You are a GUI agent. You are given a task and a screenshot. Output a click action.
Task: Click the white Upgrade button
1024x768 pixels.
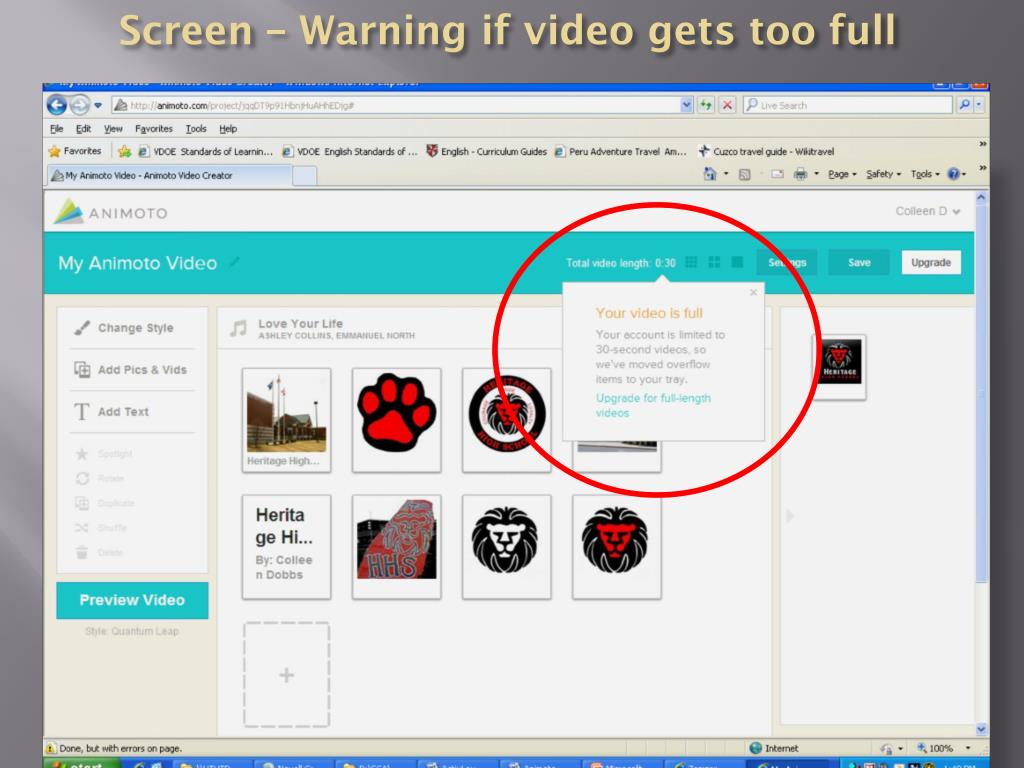(931, 263)
